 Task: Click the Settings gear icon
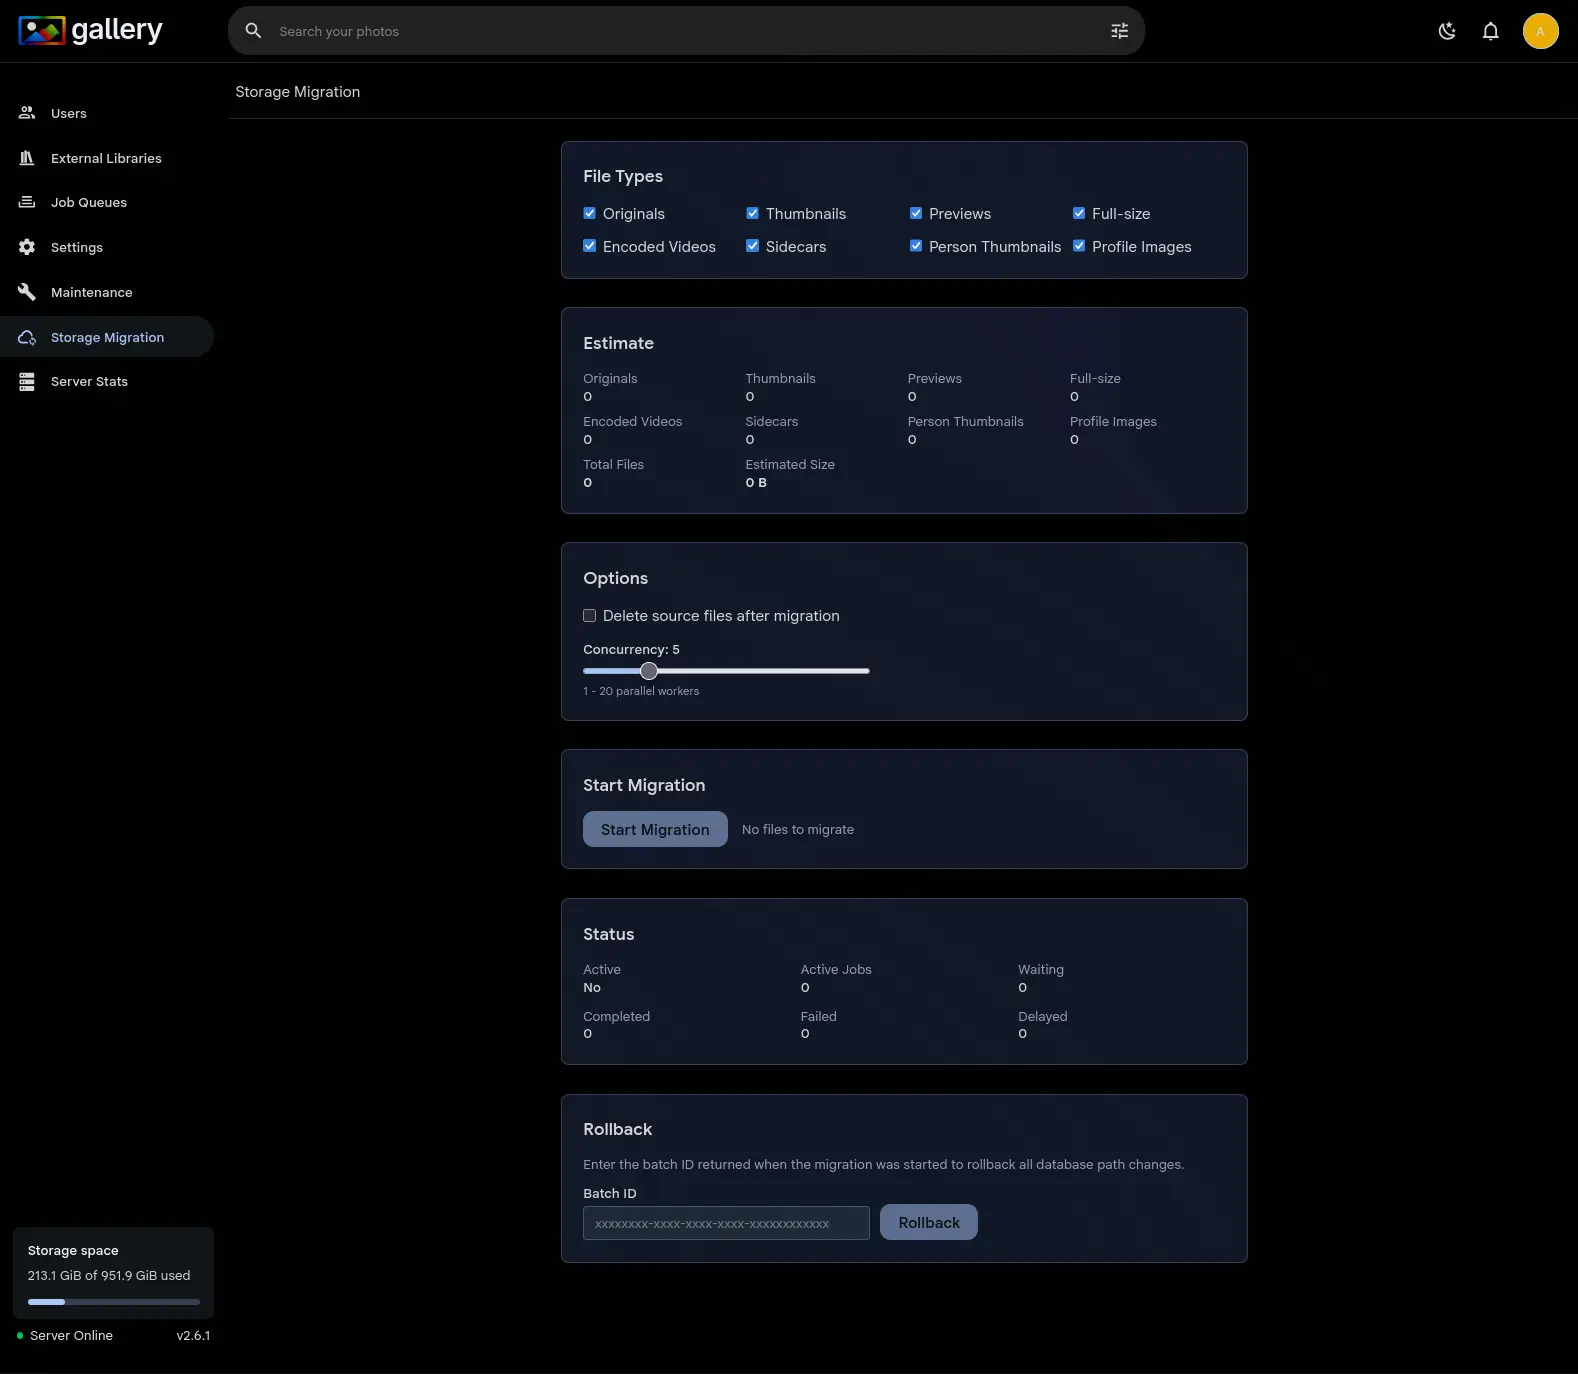coord(27,247)
